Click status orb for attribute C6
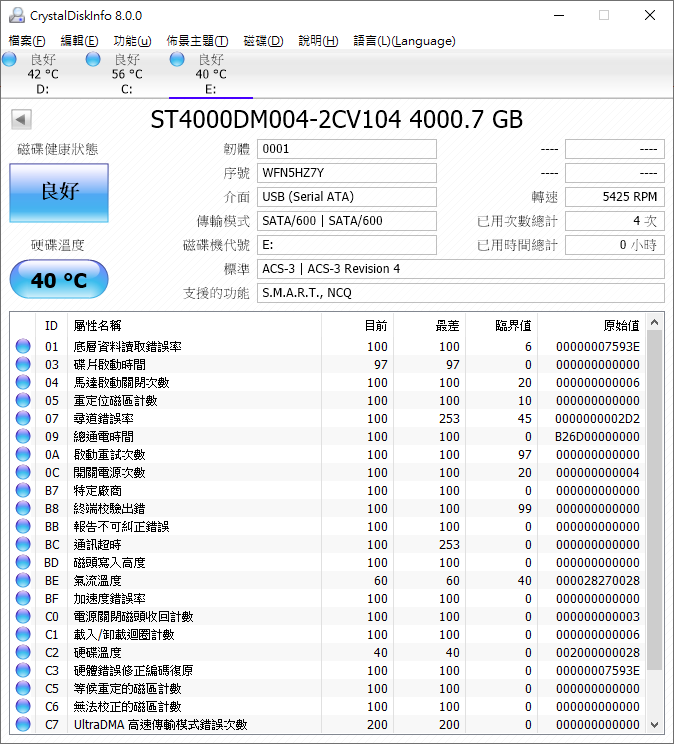The width and height of the screenshot is (674, 744). pyautogui.click(x=23, y=707)
